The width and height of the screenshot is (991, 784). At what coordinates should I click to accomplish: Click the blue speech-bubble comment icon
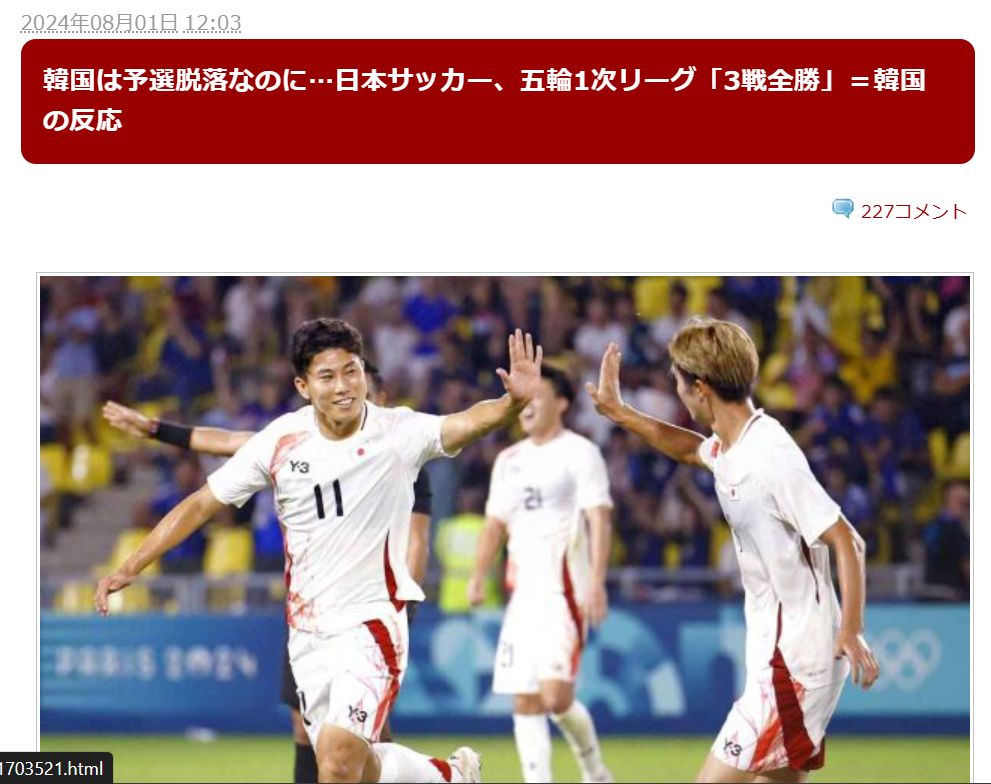pos(842,209)
